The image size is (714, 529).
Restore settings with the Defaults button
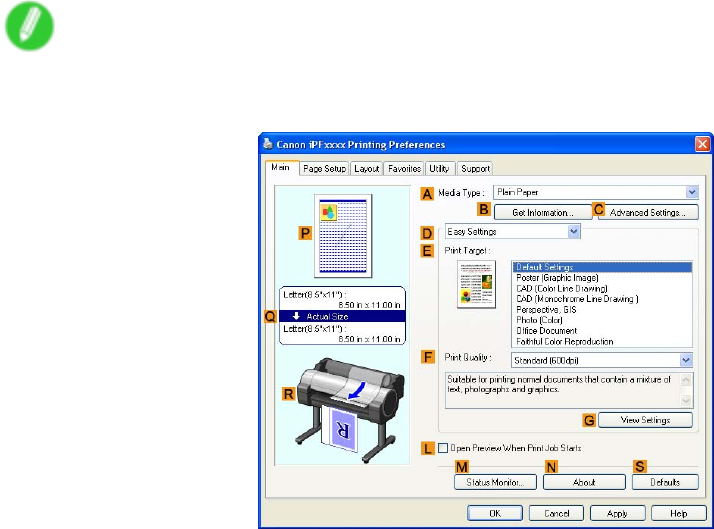[665, 482]
